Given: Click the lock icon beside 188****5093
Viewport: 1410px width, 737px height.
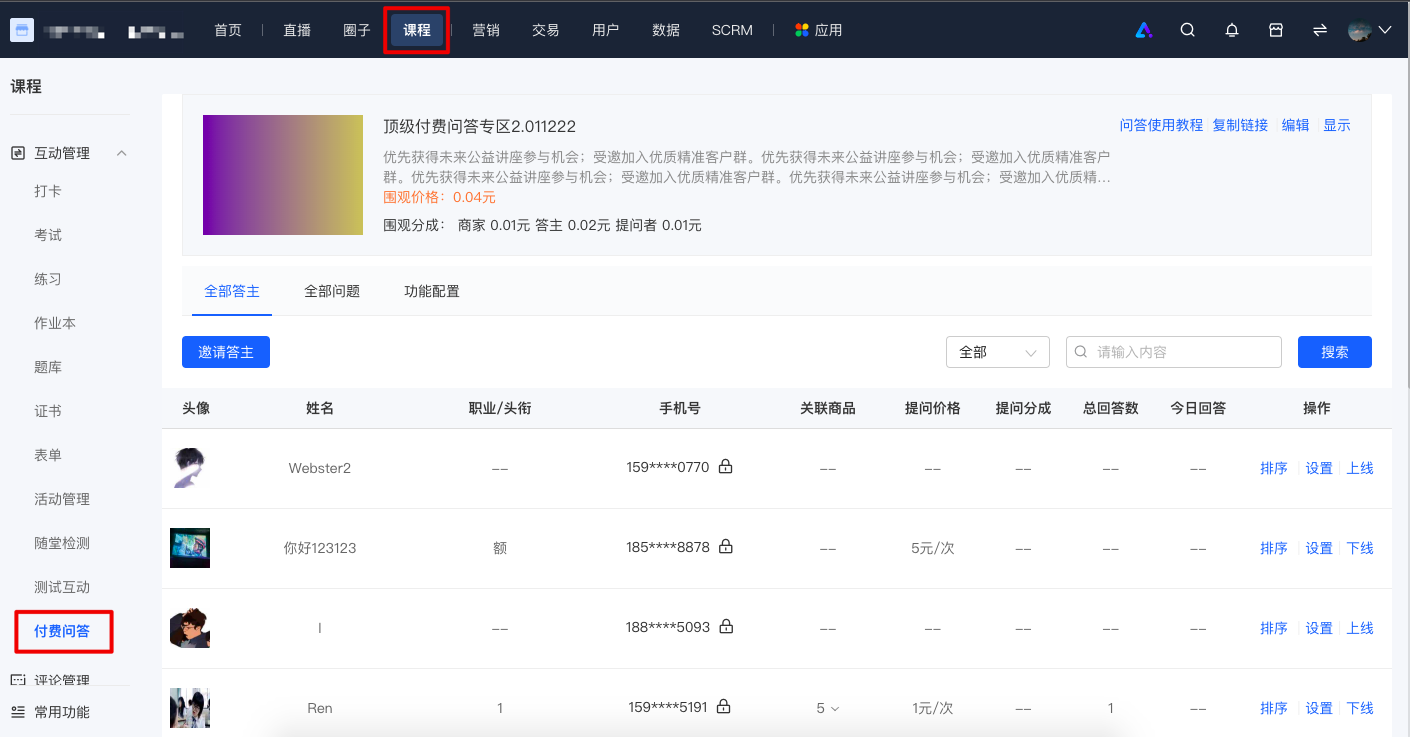Looking at the screenshot, I should [x=726, y=627].
